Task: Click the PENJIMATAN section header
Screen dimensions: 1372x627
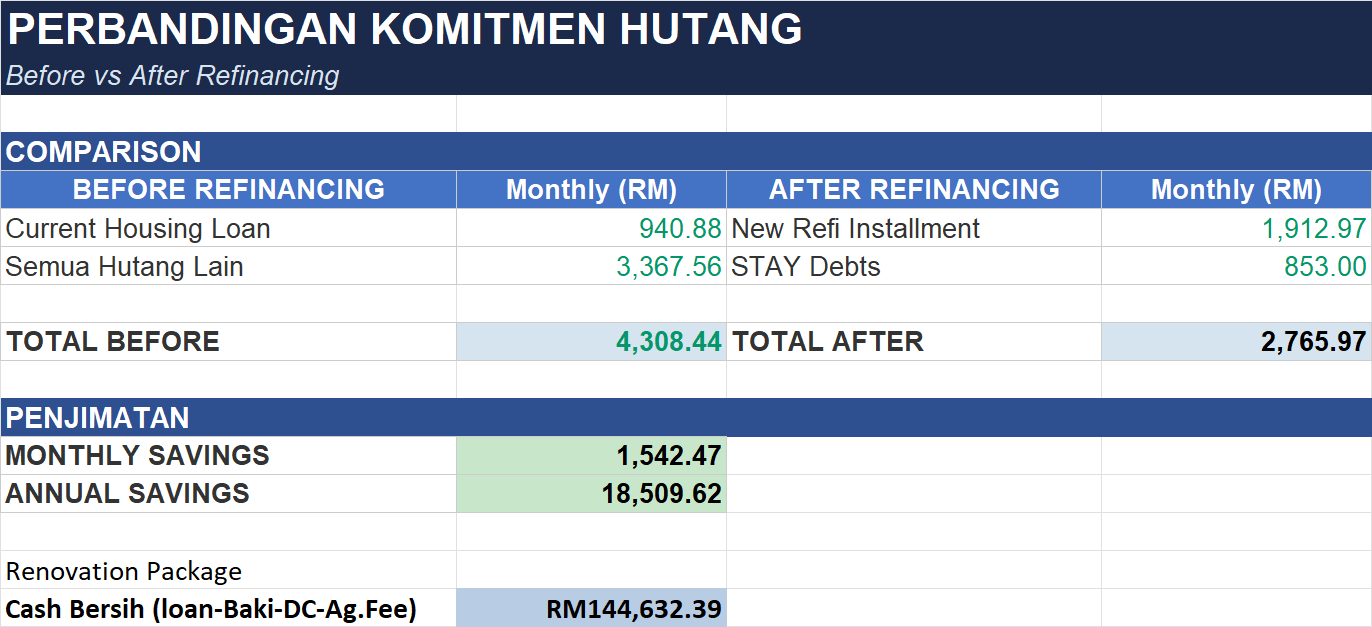Action: point(686,418)
